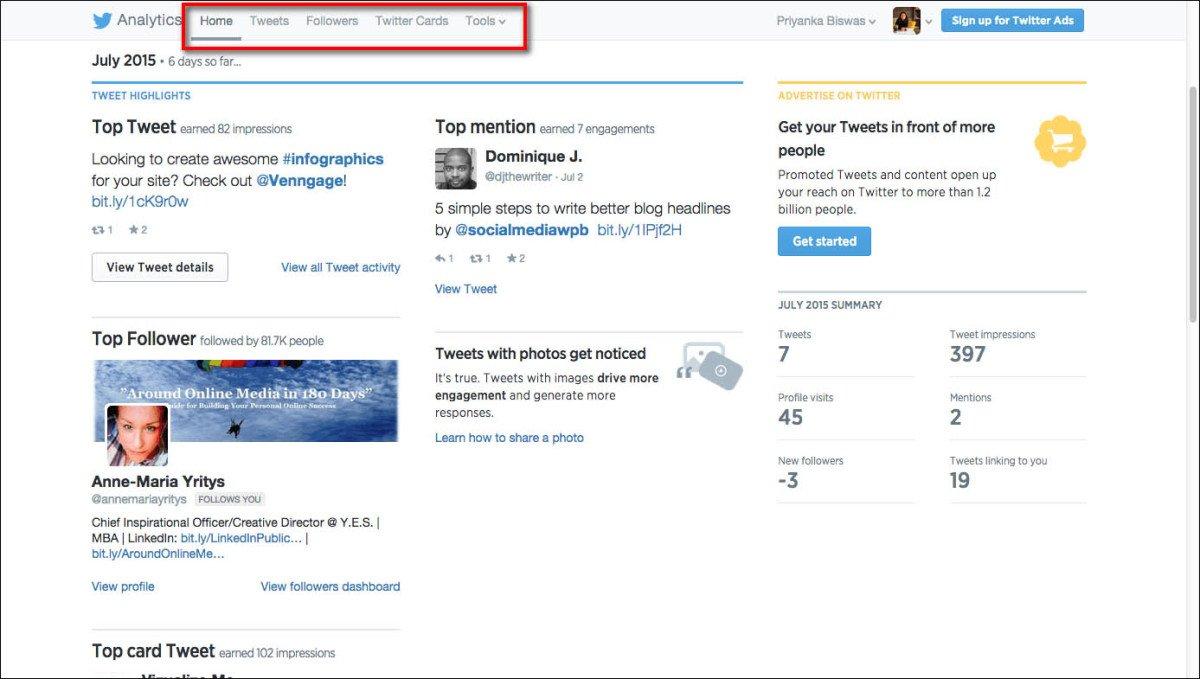Go to the Twitter Cards tab
This screenshot has height=679, width=1200.
click(412, 21)
